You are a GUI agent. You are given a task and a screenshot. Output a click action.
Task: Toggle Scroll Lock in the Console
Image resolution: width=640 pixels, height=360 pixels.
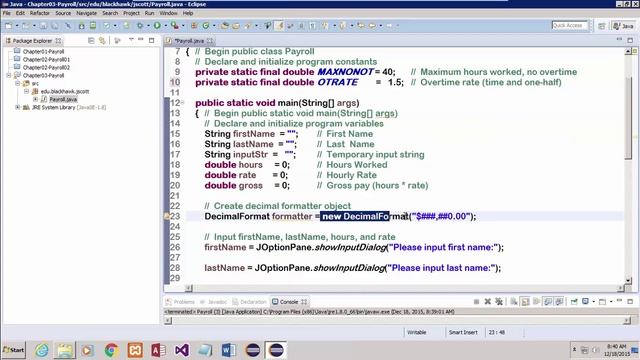[525, 302]
